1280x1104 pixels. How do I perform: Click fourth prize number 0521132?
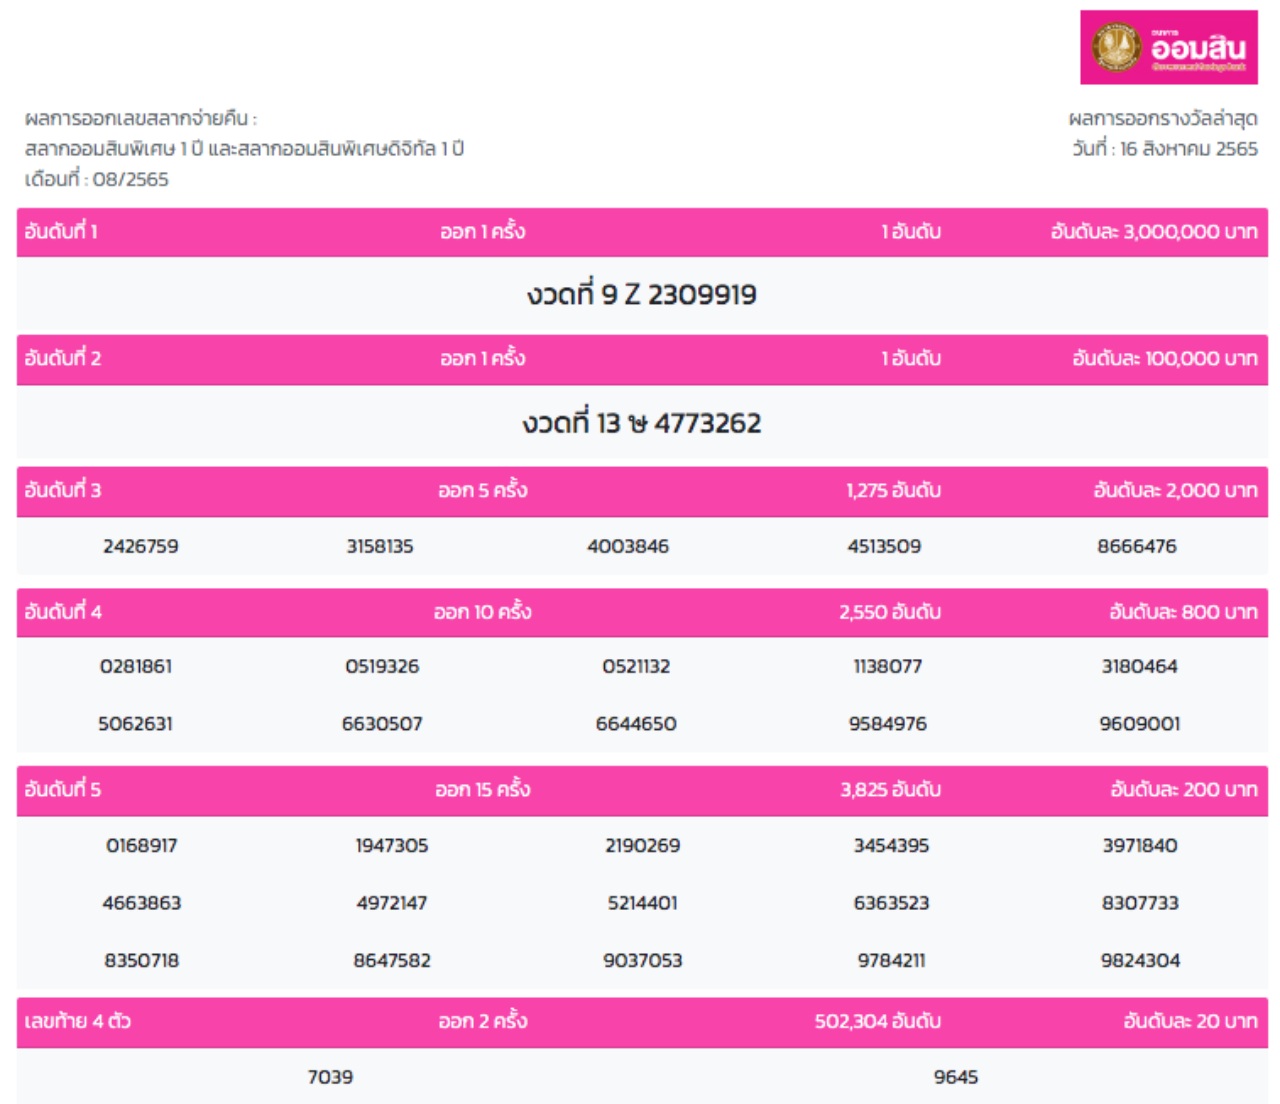[x=636, y=667]
